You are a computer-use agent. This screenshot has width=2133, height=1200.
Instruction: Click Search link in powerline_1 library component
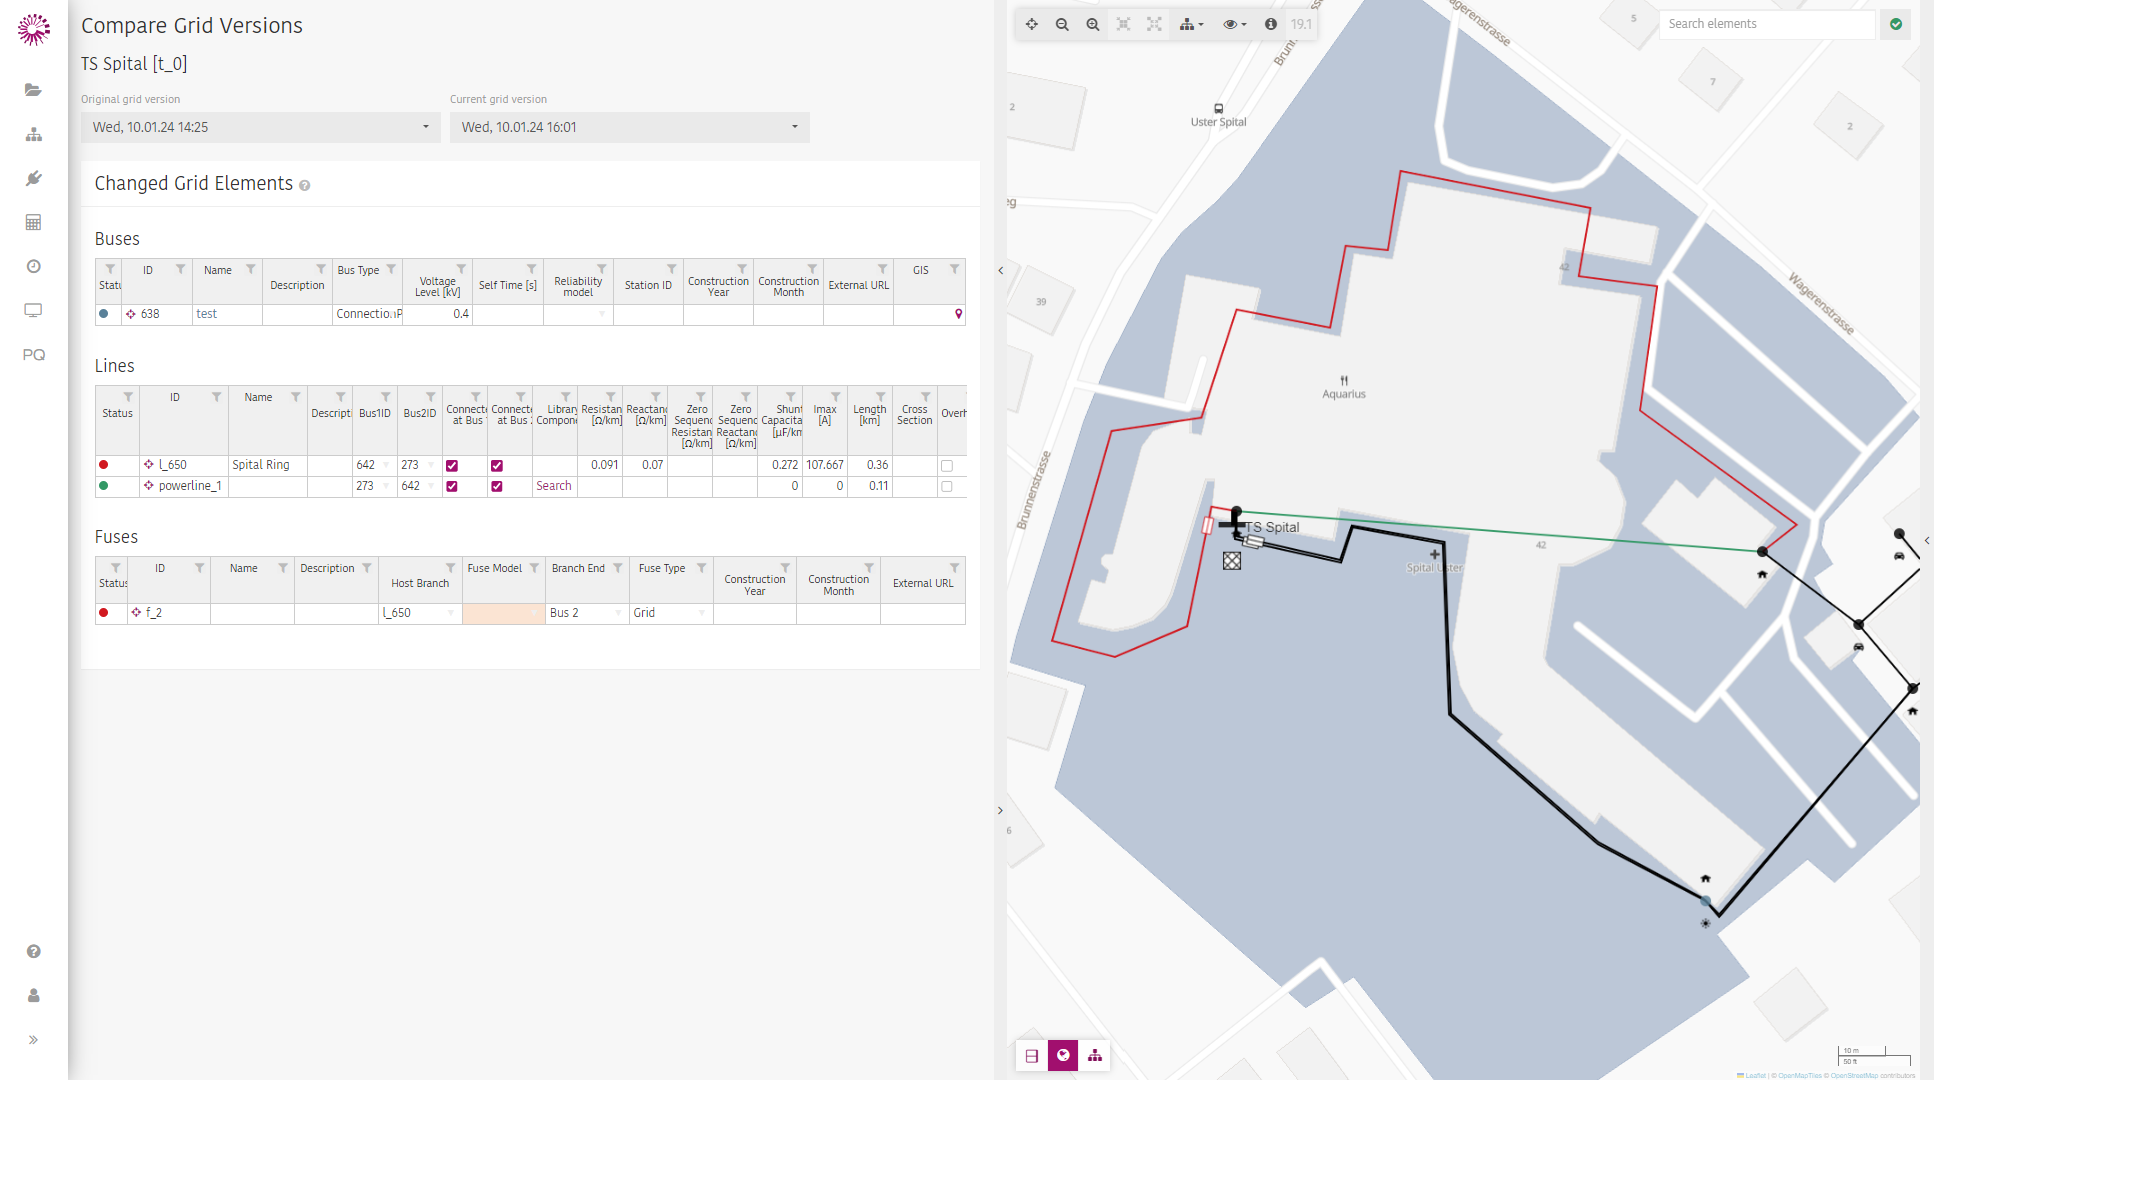coord(554,486)
